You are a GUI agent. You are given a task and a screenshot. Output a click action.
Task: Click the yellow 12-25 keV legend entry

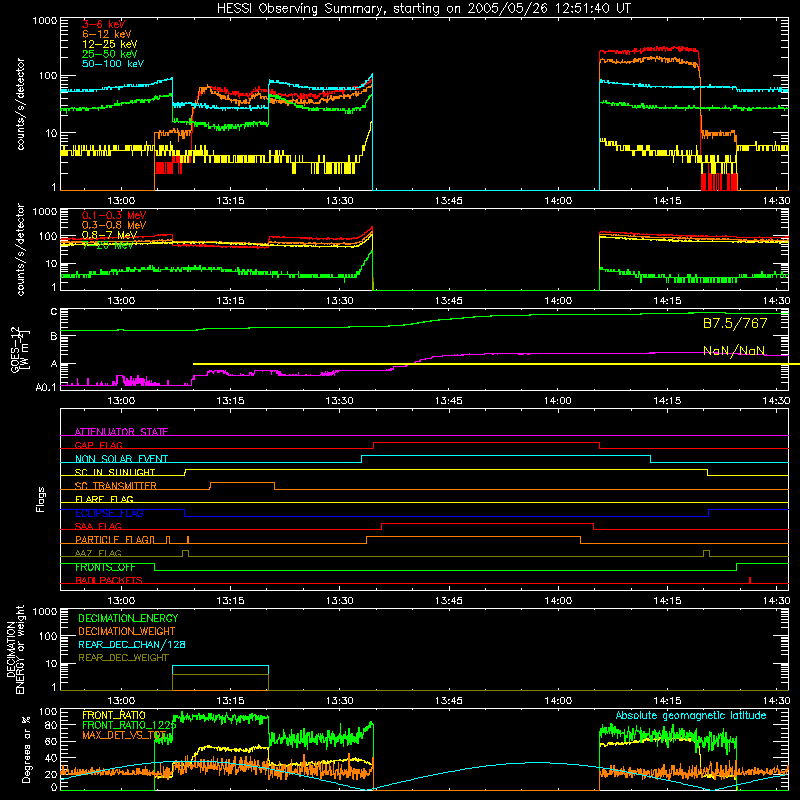pos(110,44)
